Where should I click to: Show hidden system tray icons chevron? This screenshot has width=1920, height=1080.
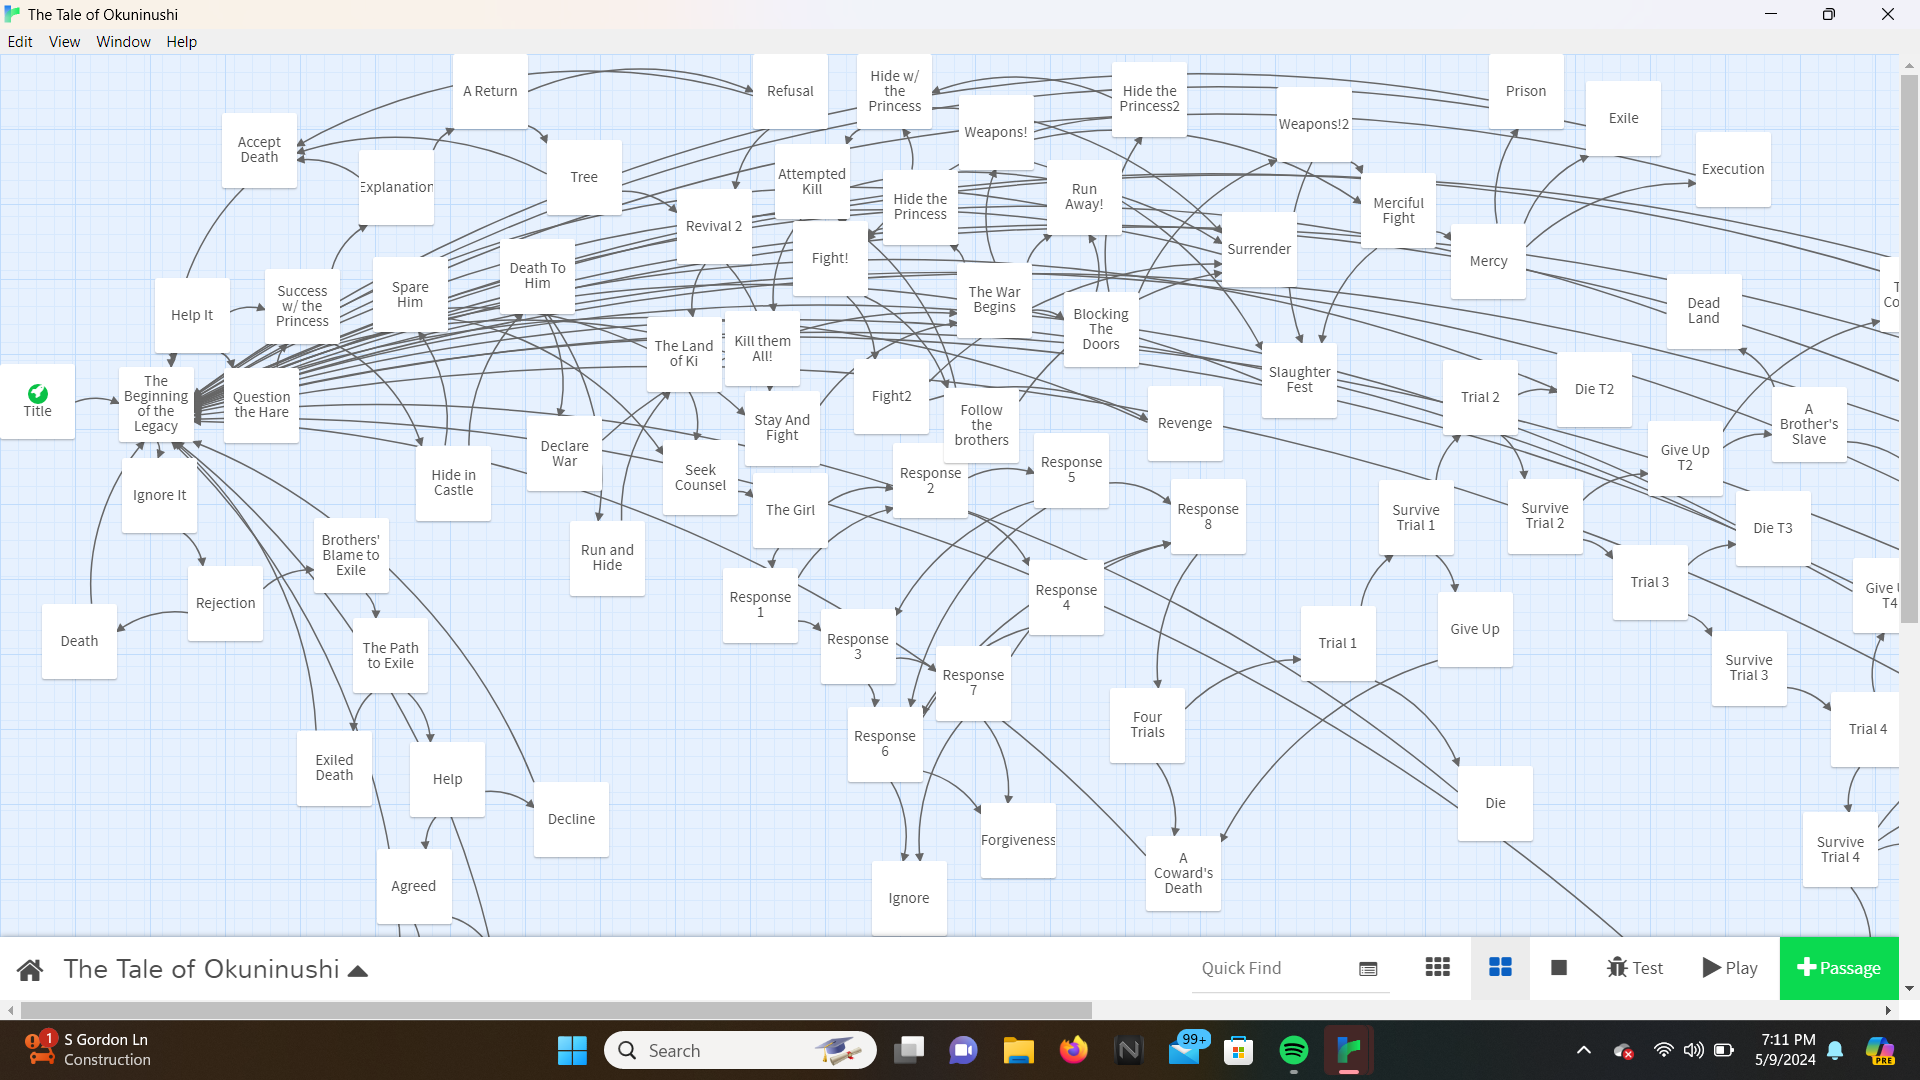tap(1583, 1050)
